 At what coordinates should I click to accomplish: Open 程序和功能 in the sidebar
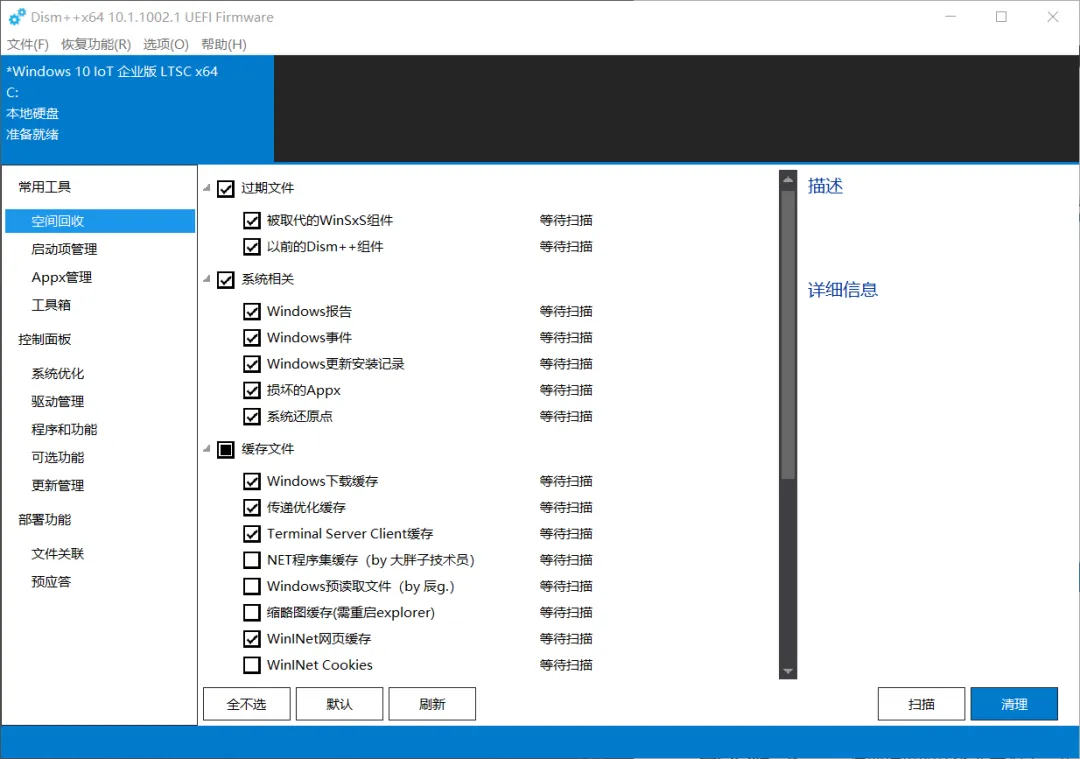tap(64, 430)
